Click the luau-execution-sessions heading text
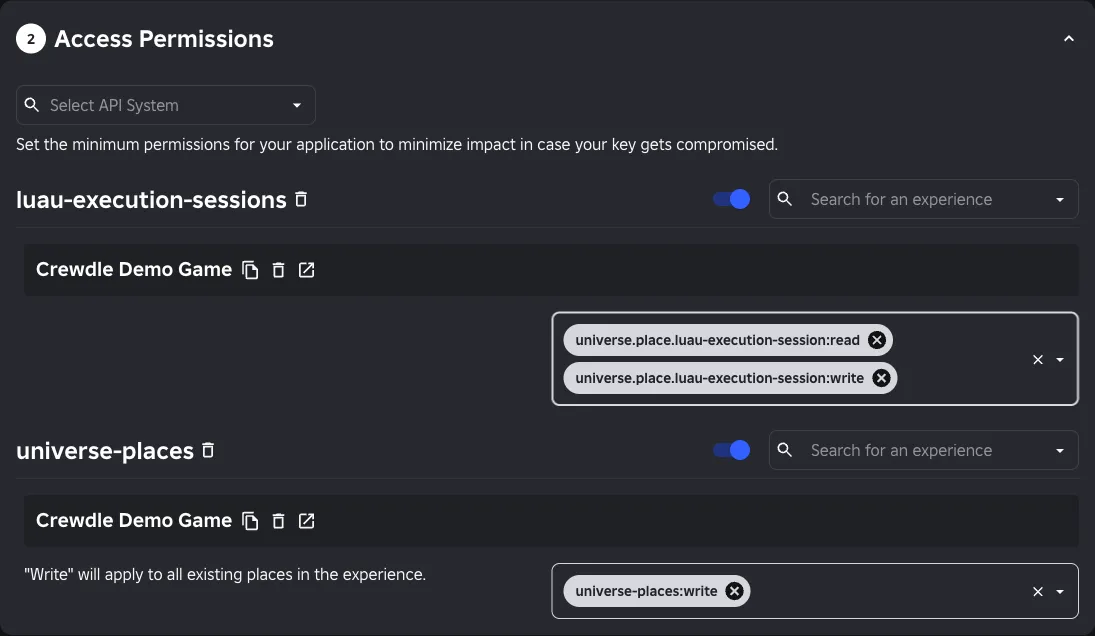1095x636 pixels. click(152, 200)
